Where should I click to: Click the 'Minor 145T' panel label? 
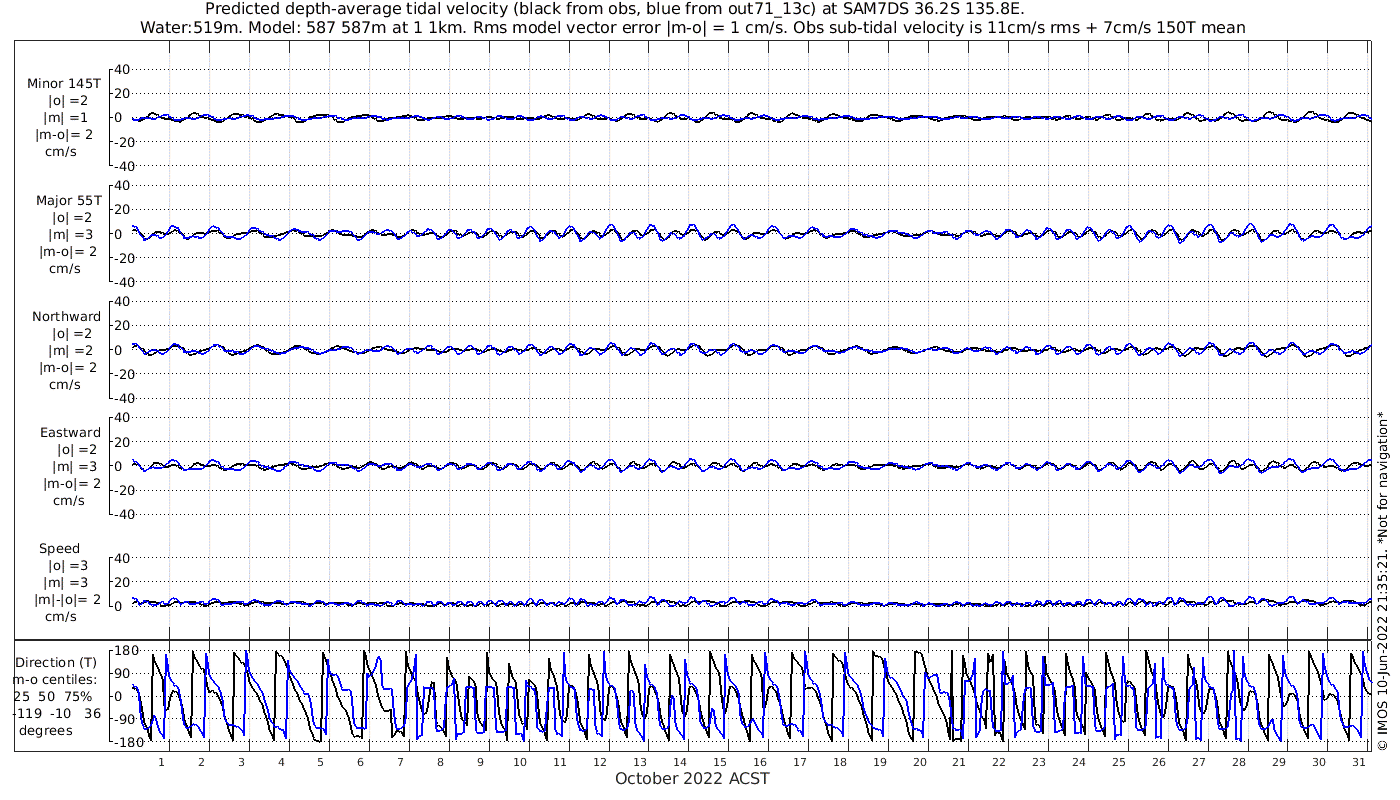pyautogui.click(x=64, y=84)
